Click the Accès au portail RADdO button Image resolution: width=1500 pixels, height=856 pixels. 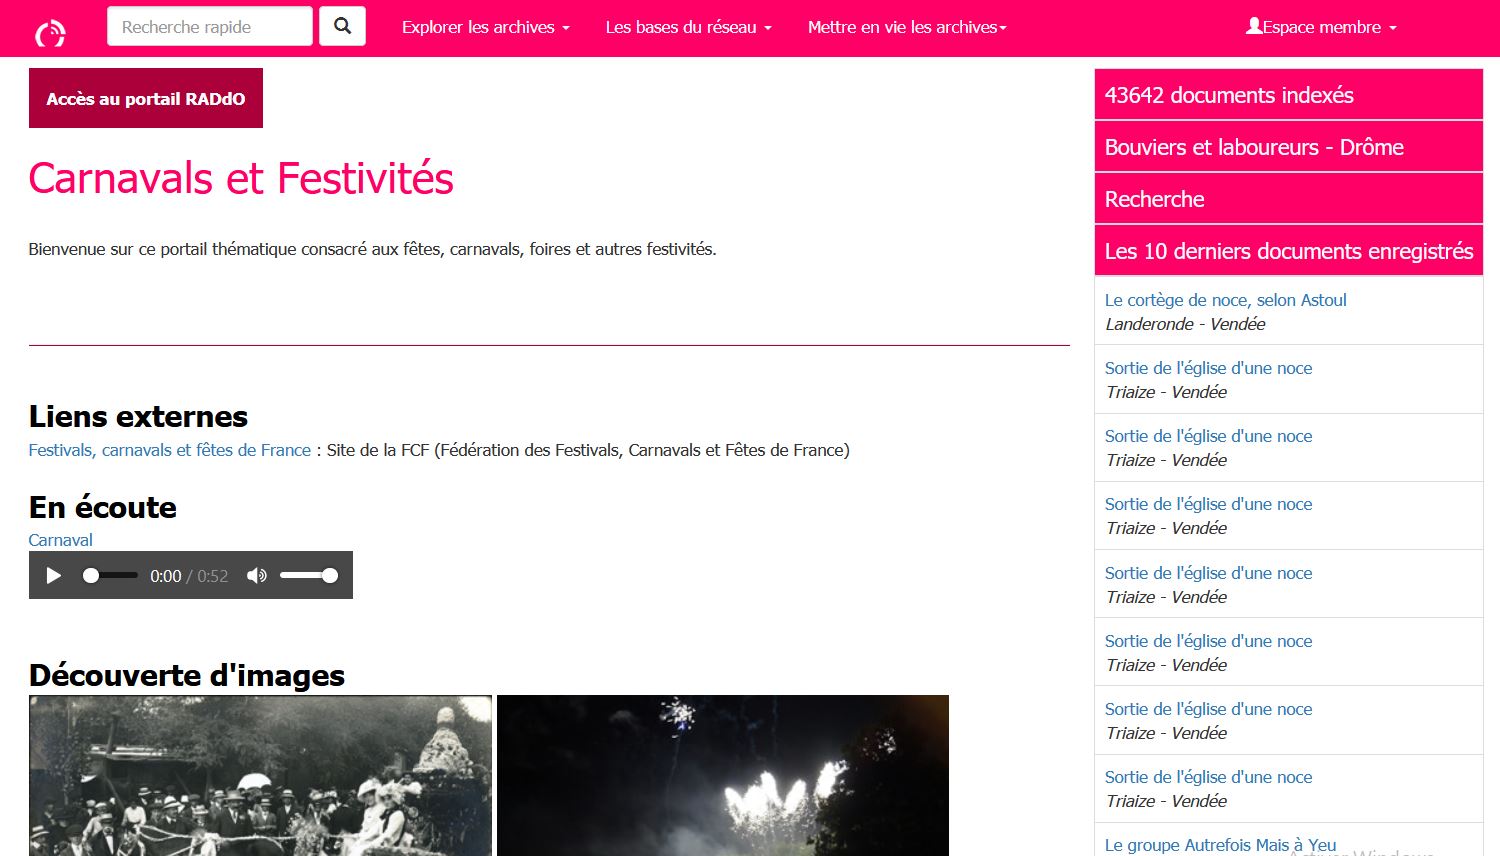(x=146, y=98)
